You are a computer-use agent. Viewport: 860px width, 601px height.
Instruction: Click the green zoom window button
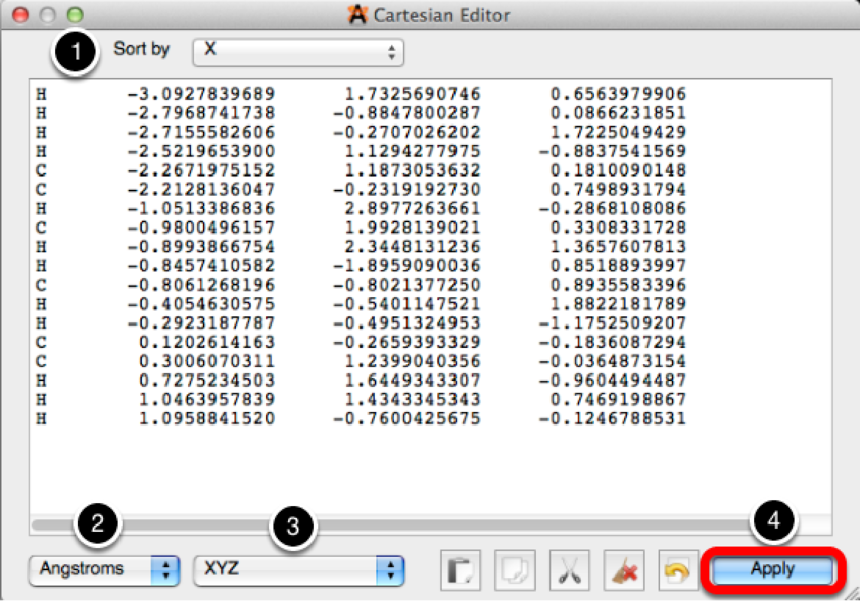(x=74, y=16)
